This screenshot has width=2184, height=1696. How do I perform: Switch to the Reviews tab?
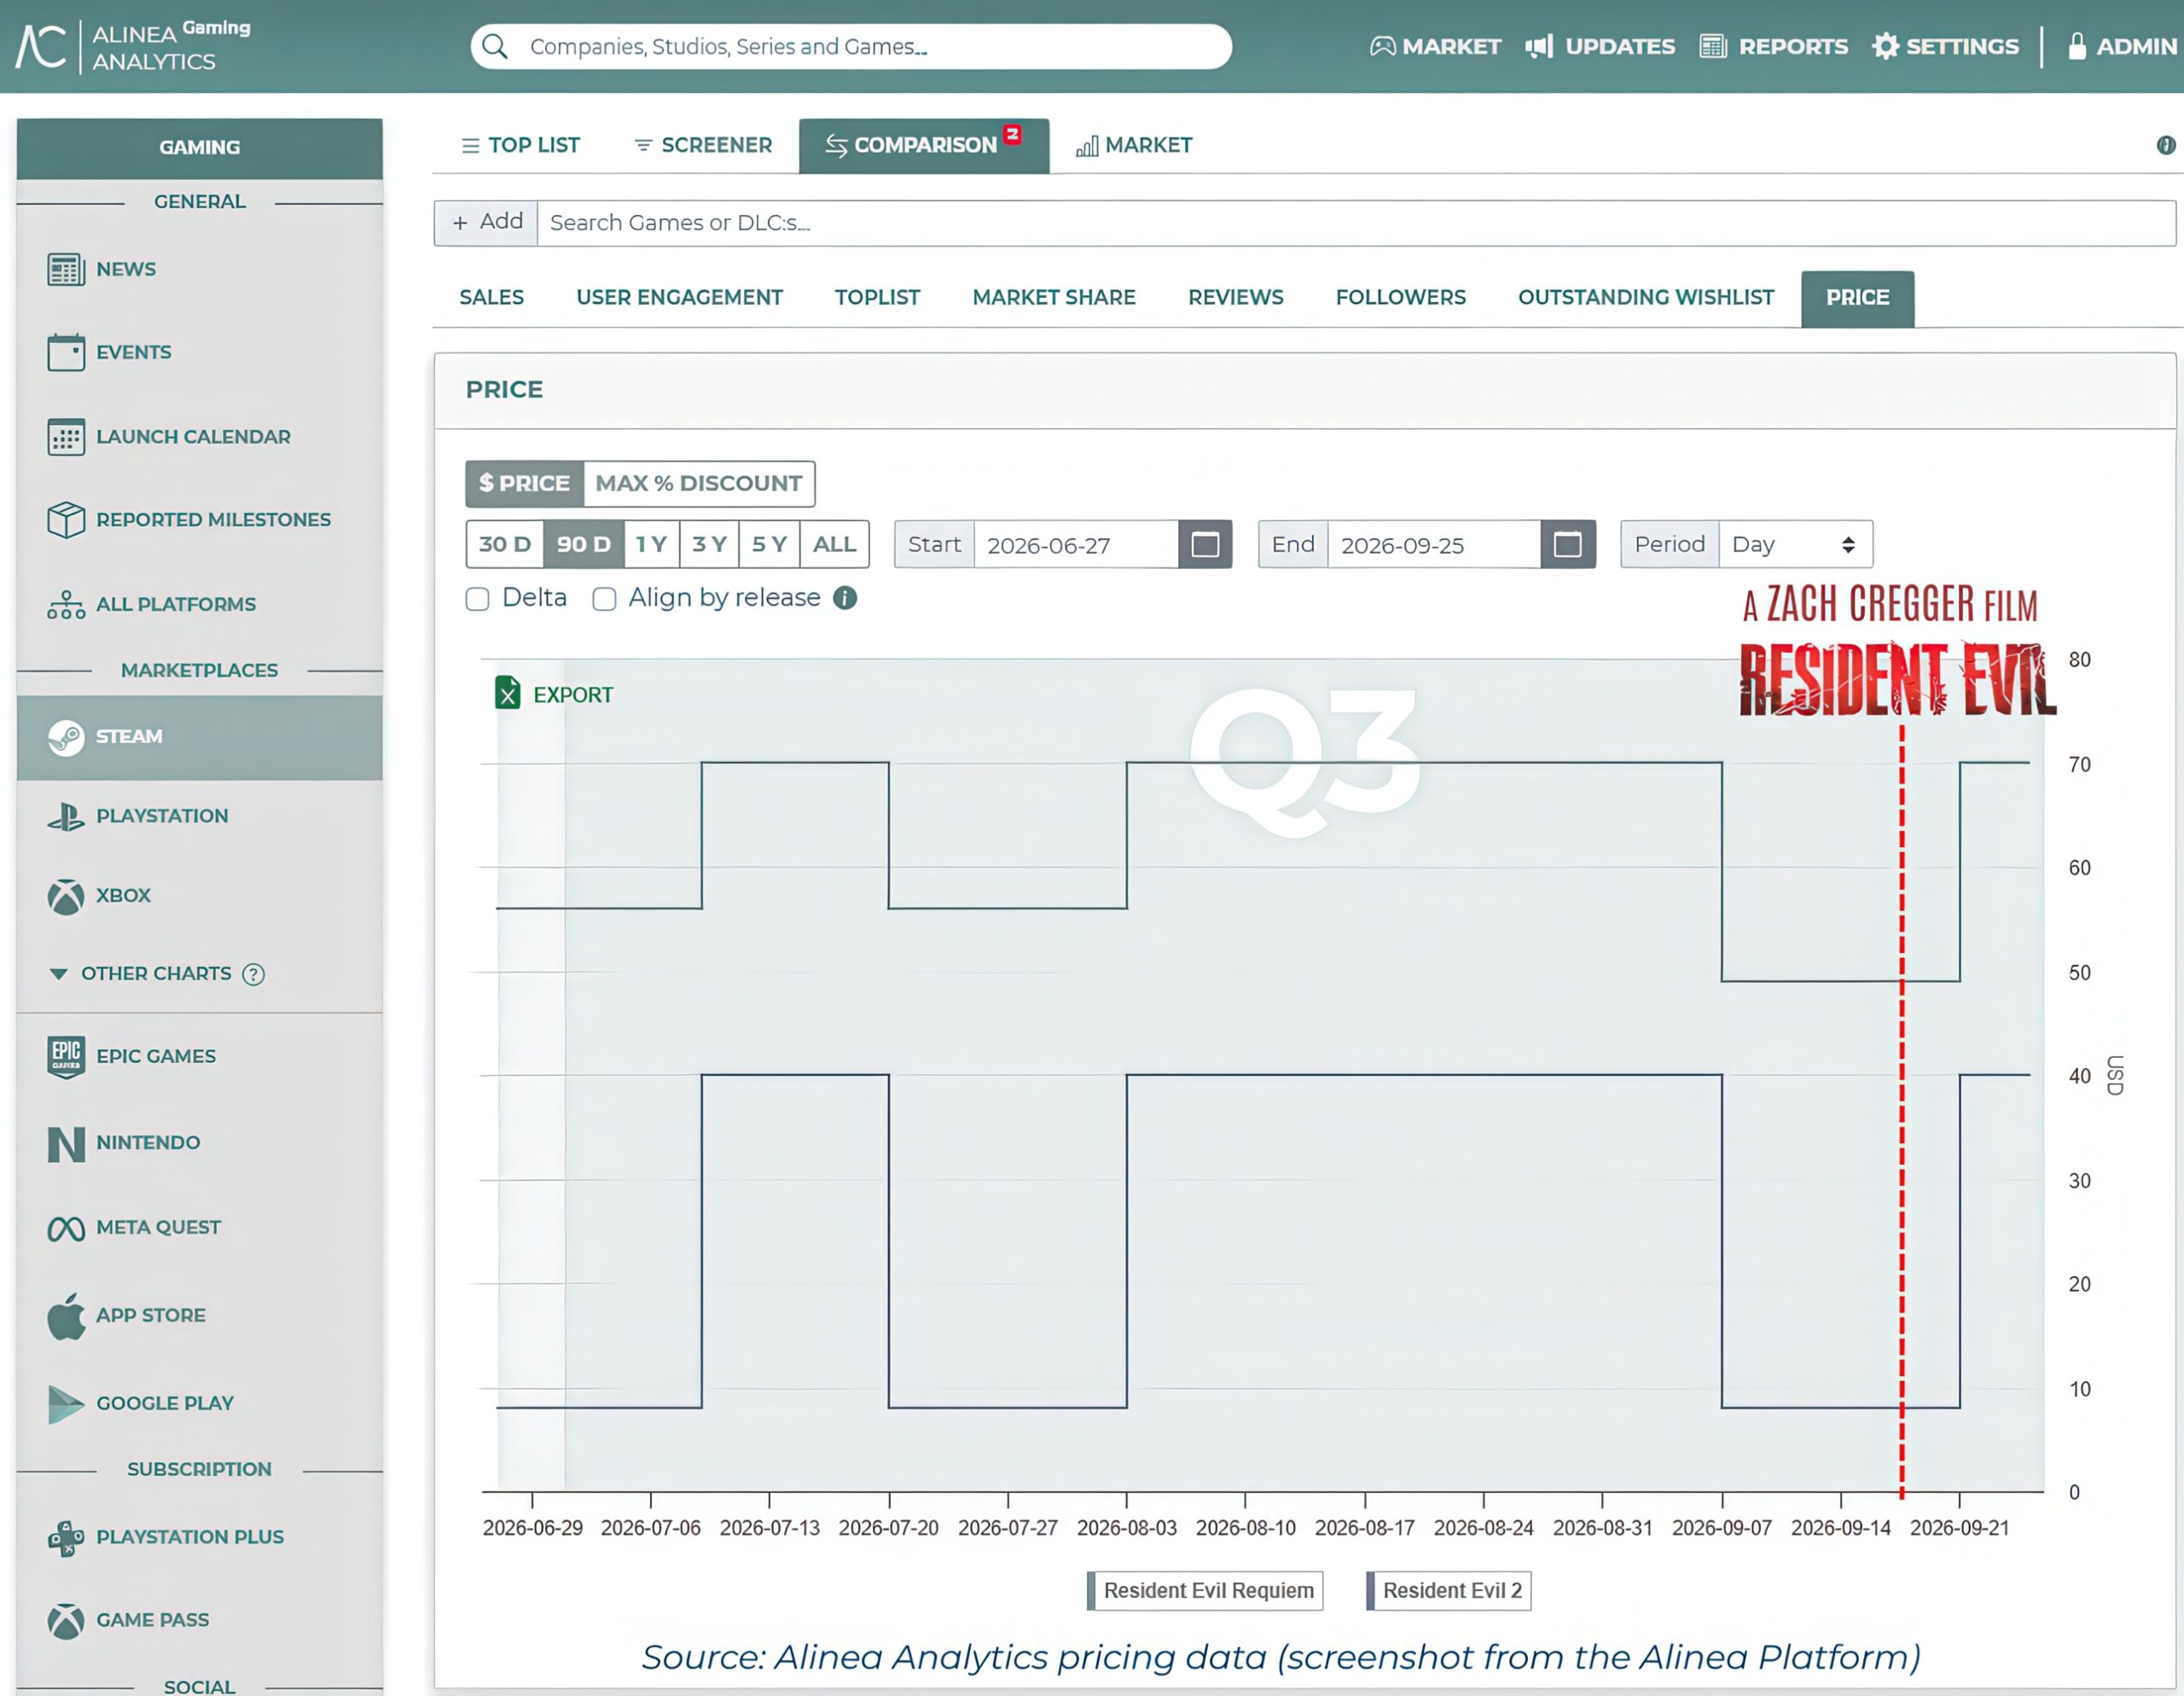click(1236, 298)
